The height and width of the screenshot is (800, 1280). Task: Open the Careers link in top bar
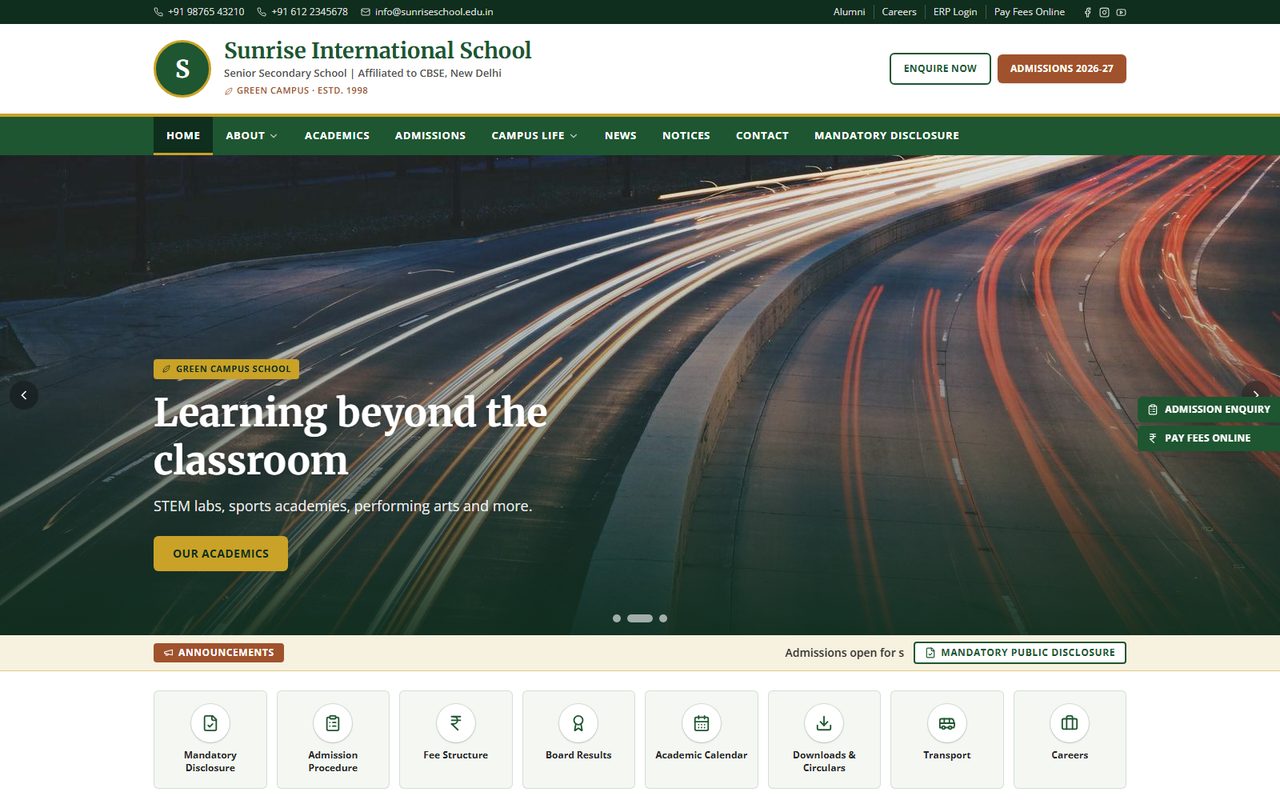[x=899, y=12]
